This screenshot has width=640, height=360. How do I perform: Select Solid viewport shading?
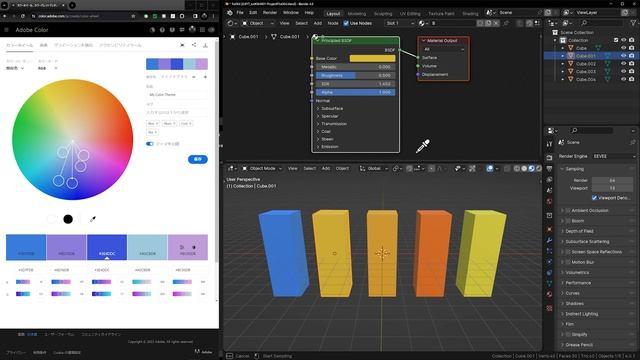tap(524, 169)
